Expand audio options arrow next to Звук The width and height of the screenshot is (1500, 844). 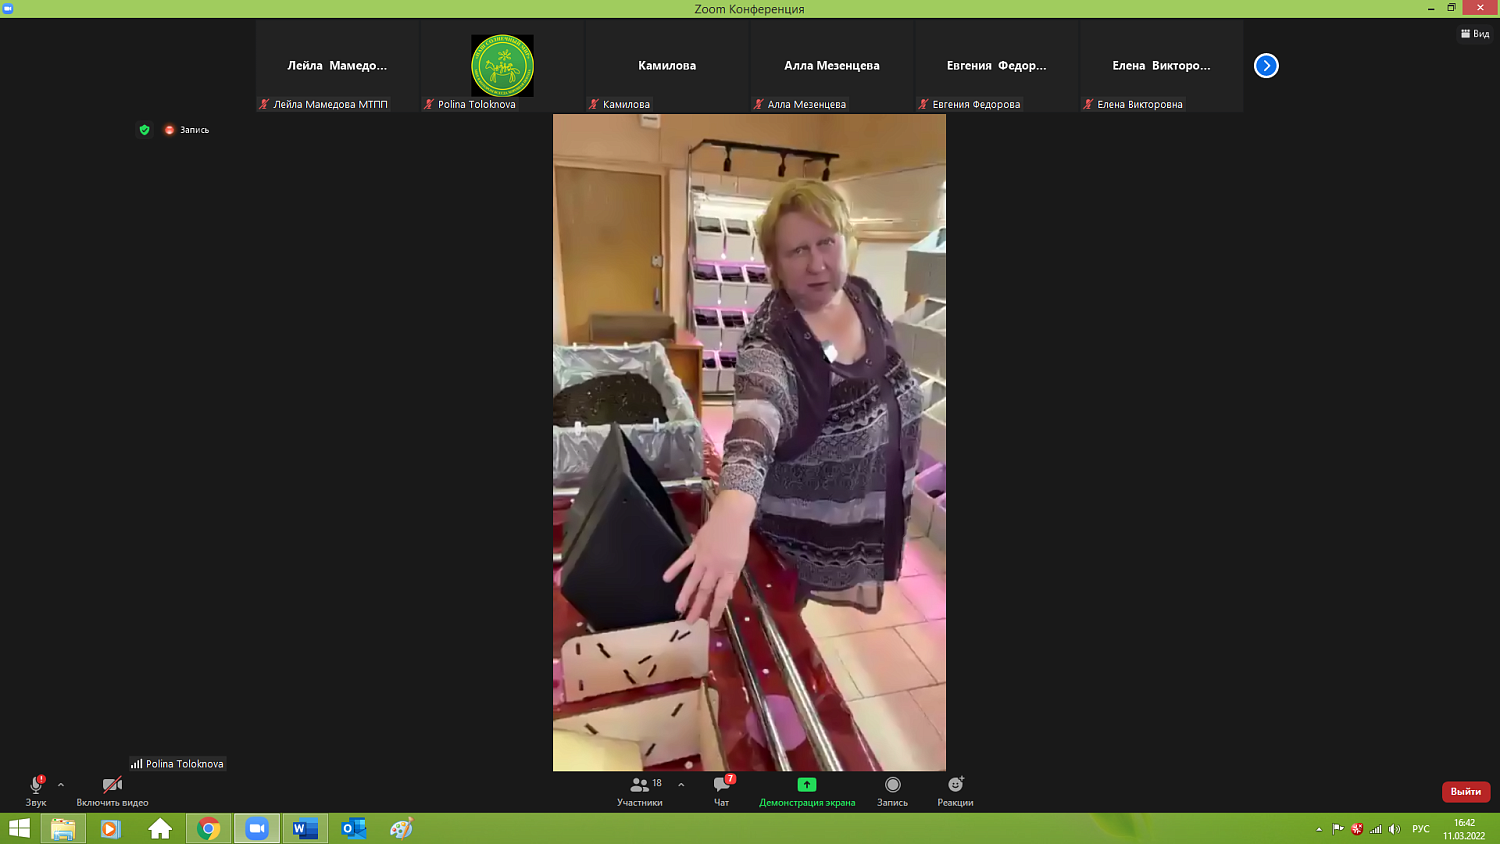pos(61,785)
